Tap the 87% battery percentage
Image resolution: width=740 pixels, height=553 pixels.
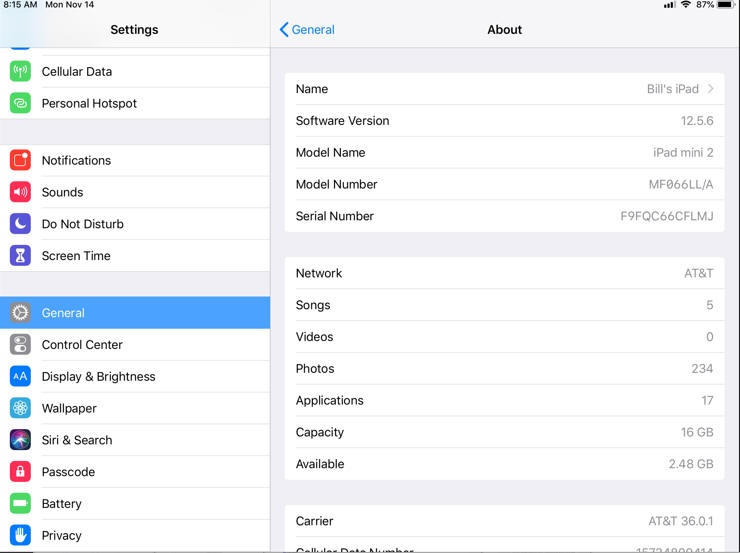coord(705,5)
